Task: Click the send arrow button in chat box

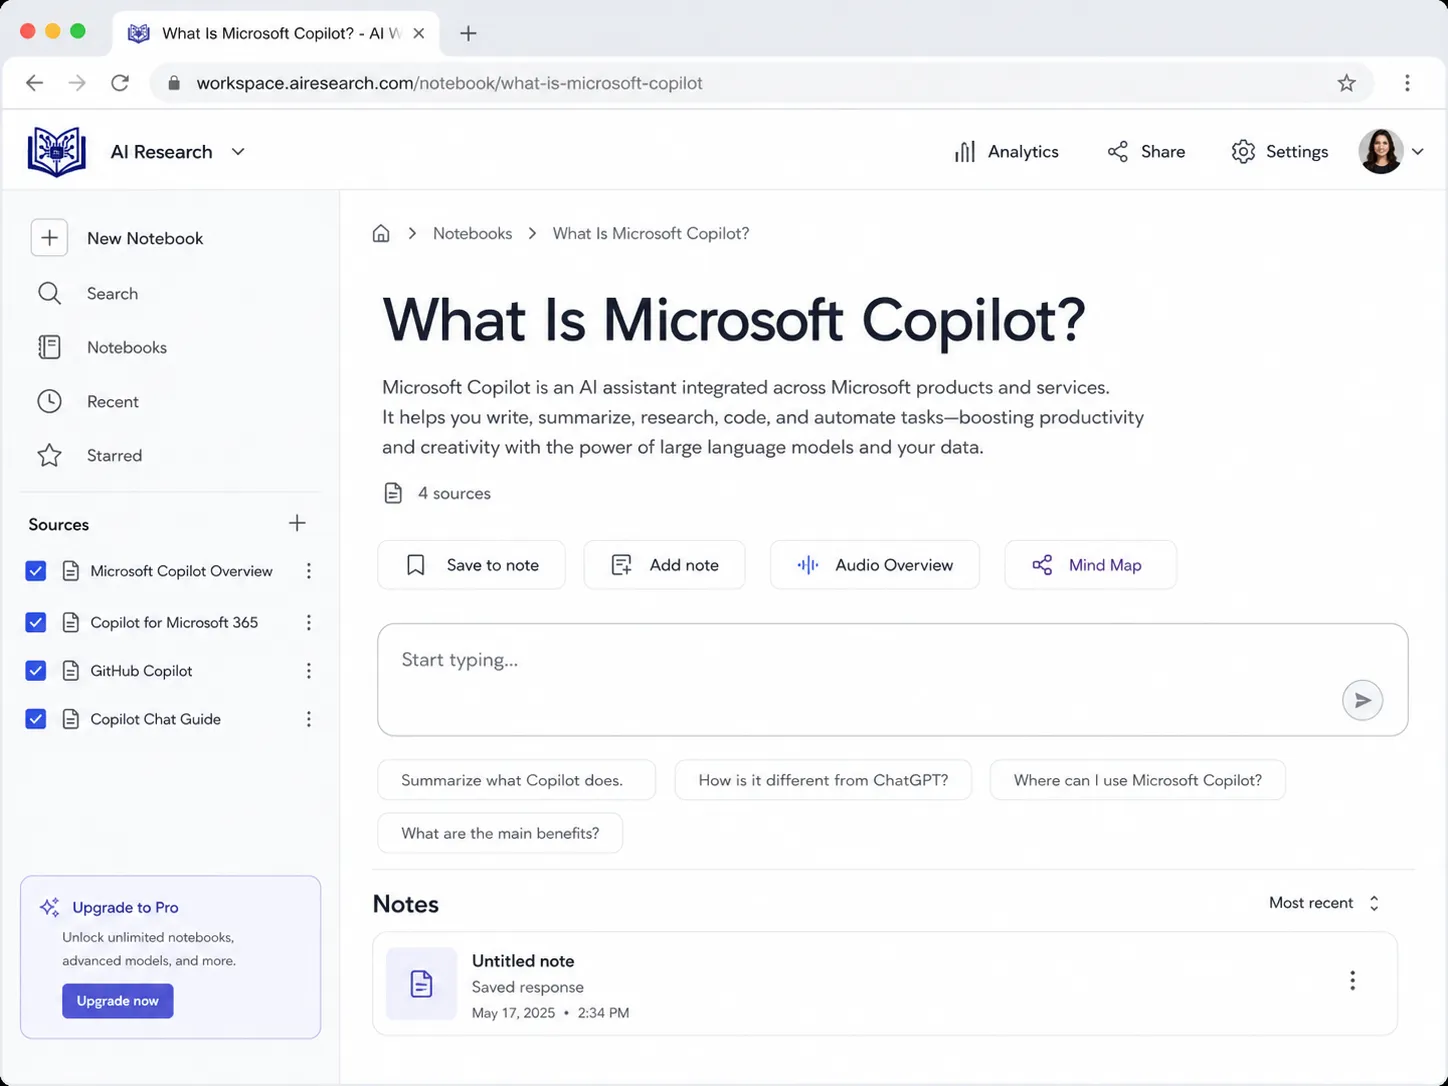Action: pos(1362,700)
